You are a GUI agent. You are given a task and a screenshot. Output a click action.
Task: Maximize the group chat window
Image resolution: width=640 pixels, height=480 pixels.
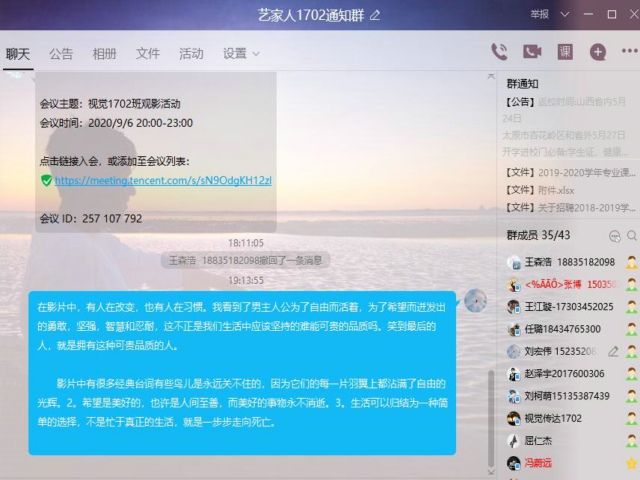click(611, 15)
